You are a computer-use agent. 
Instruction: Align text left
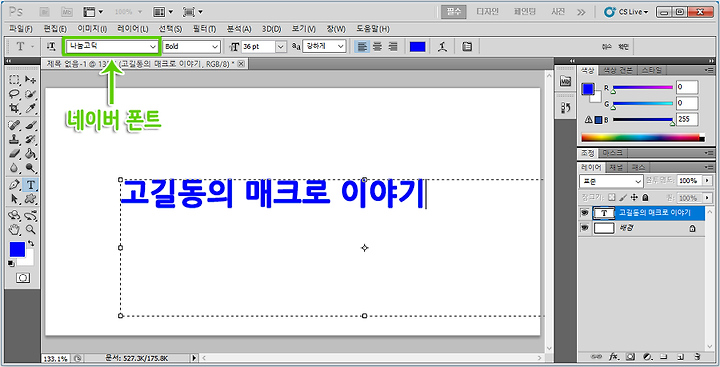362,46
